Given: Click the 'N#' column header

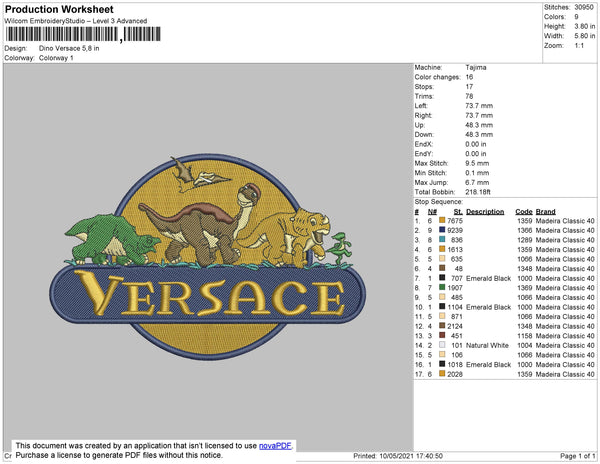Looking at the screenshot, I should 432,212.
